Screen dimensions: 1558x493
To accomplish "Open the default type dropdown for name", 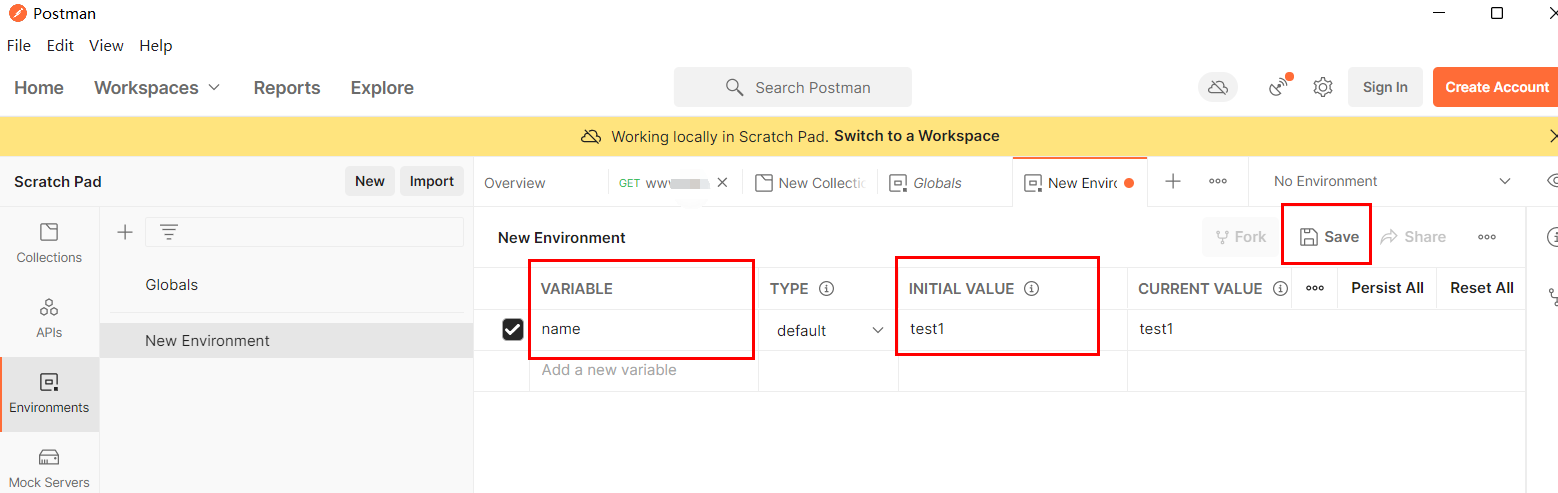I will pyautogui.click(x=830, y=330).
